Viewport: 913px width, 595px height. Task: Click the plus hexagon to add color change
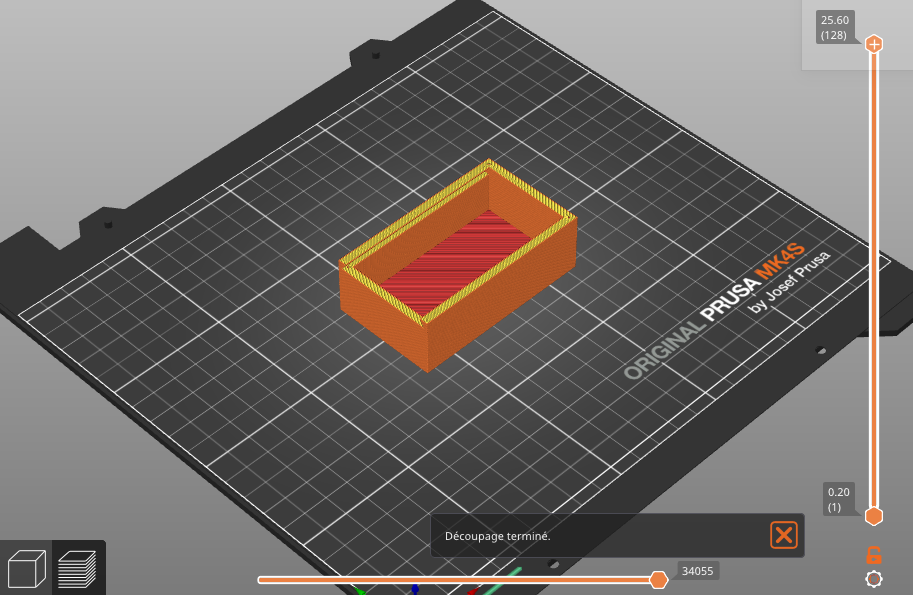click(x=873, y=44)
